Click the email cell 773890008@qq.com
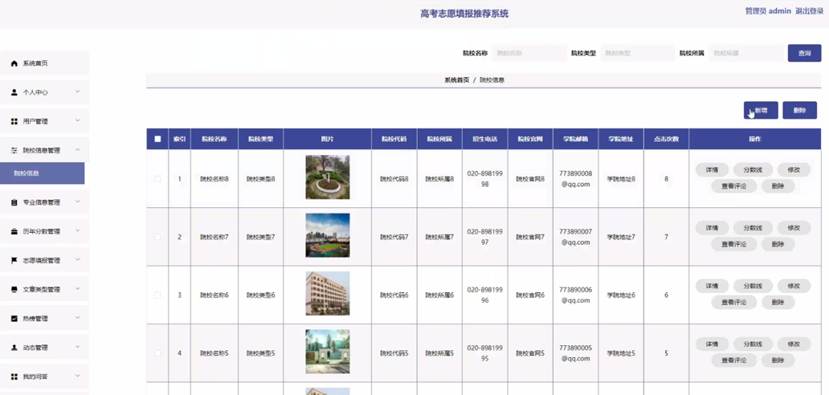This screenshot has width=829, height=395. pos(576,179)
